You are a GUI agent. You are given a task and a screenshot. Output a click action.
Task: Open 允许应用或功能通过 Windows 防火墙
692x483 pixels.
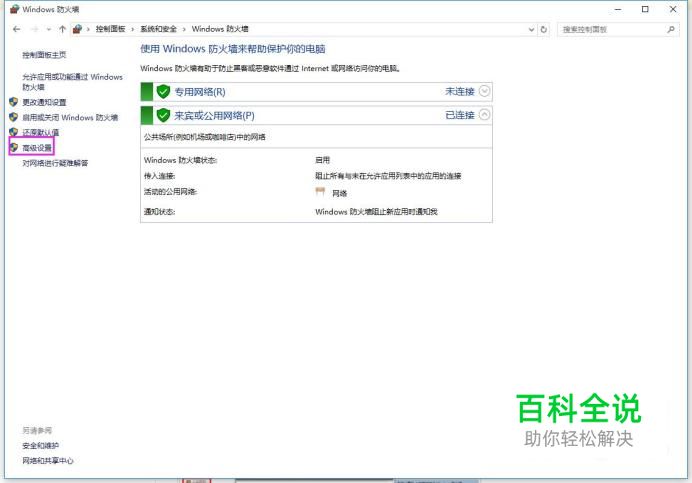point(72,82)
